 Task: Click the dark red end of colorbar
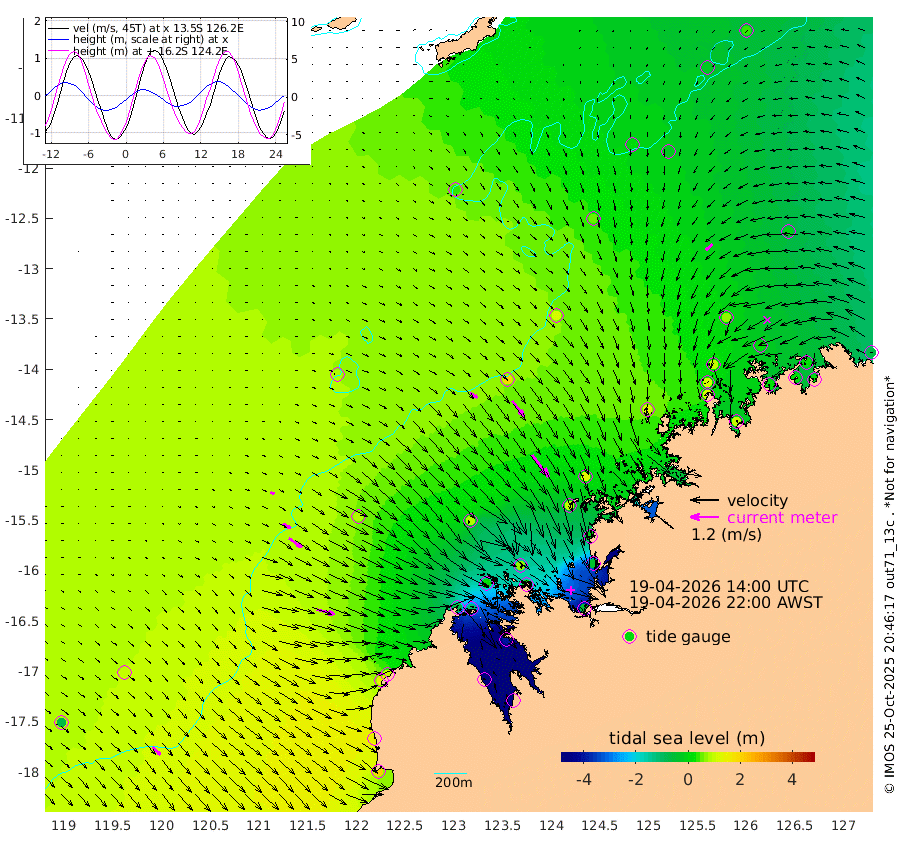click(810, 756)
